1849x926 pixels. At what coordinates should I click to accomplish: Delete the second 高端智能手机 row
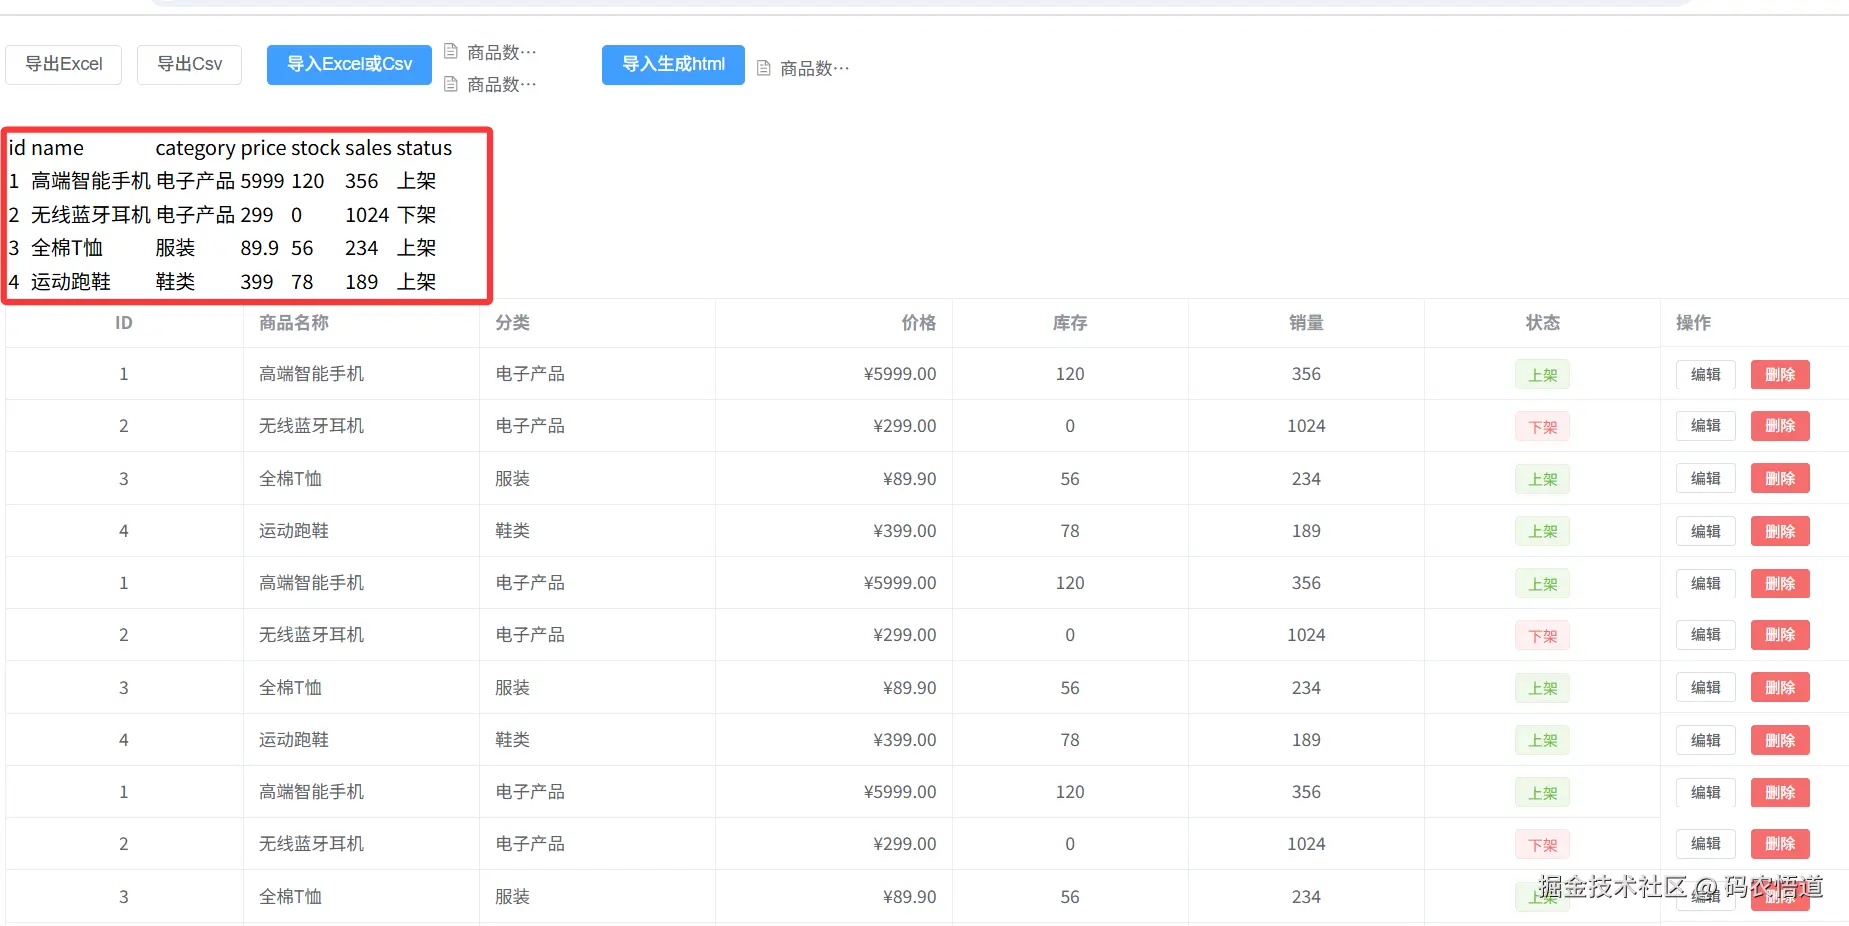[1780, 583]
